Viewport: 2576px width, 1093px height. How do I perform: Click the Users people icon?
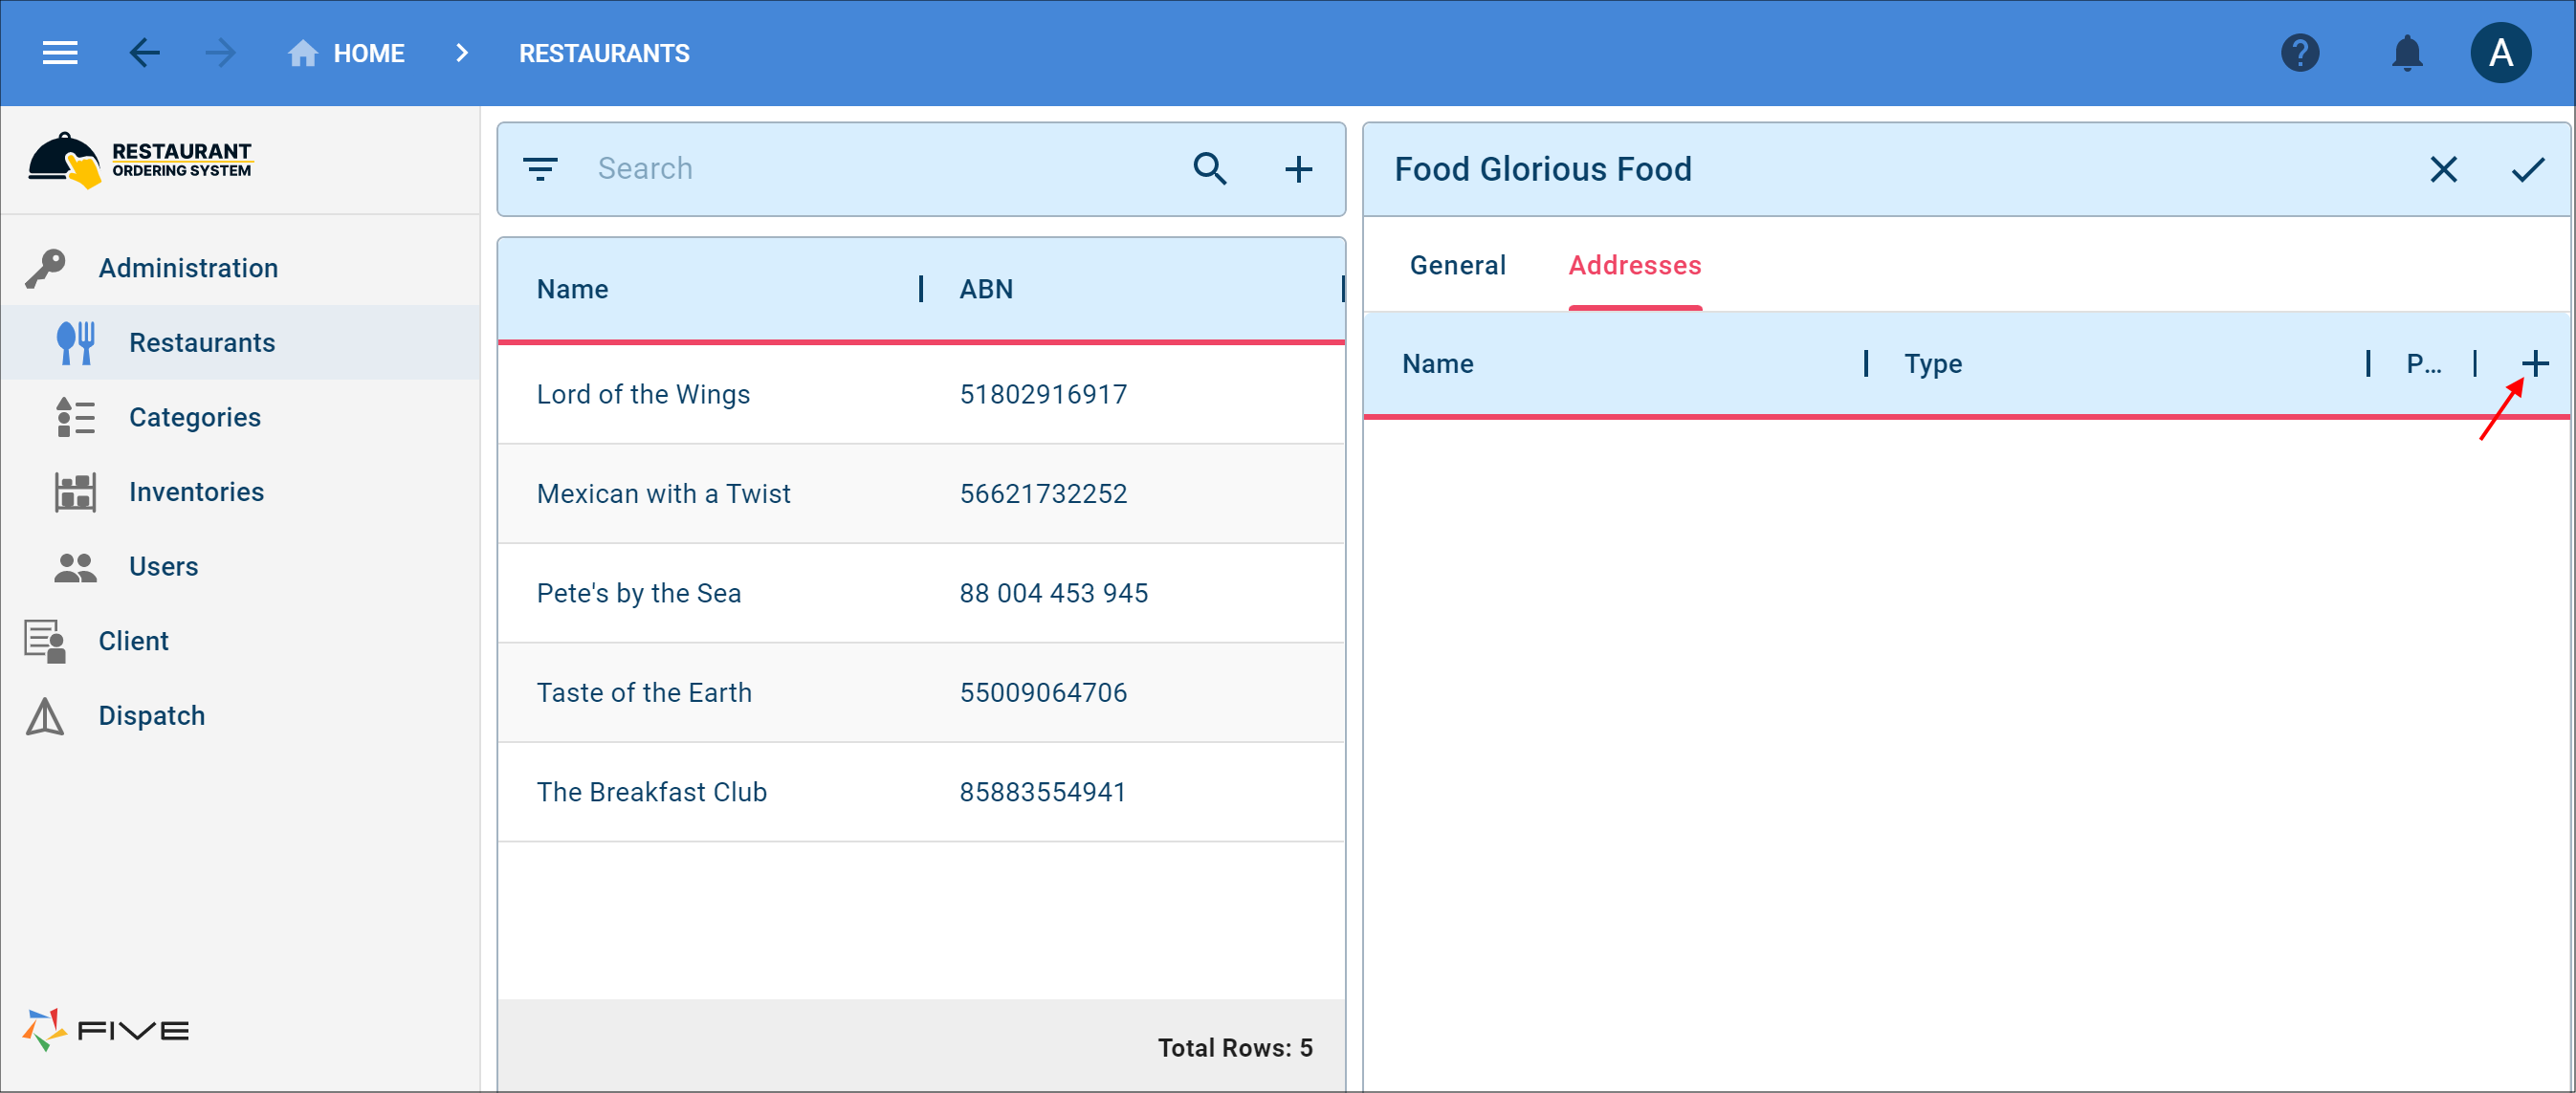[x=76, y=567]
